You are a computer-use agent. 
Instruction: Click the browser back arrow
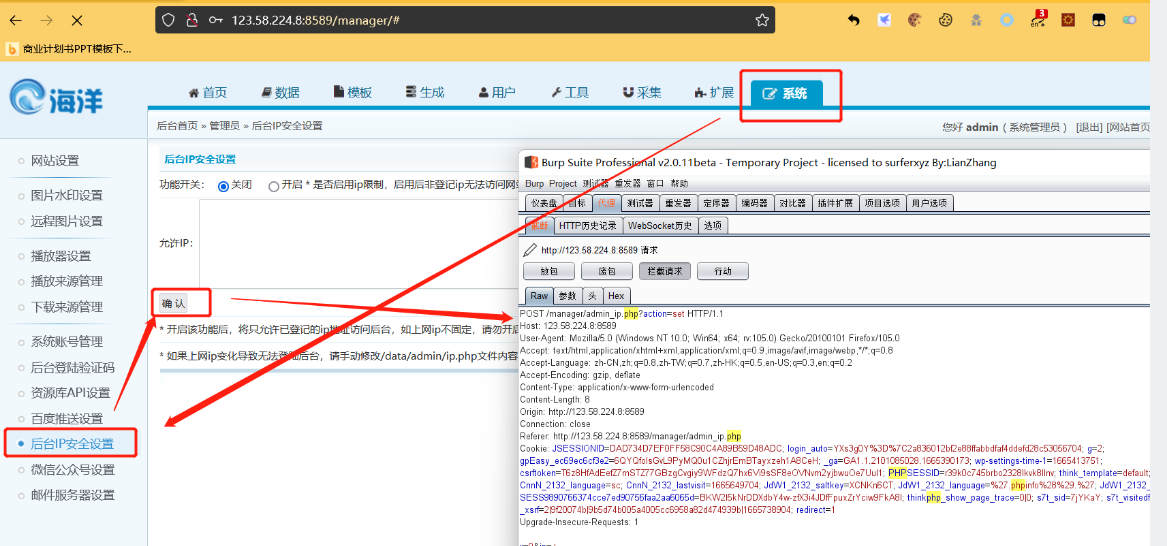[15, 20]
